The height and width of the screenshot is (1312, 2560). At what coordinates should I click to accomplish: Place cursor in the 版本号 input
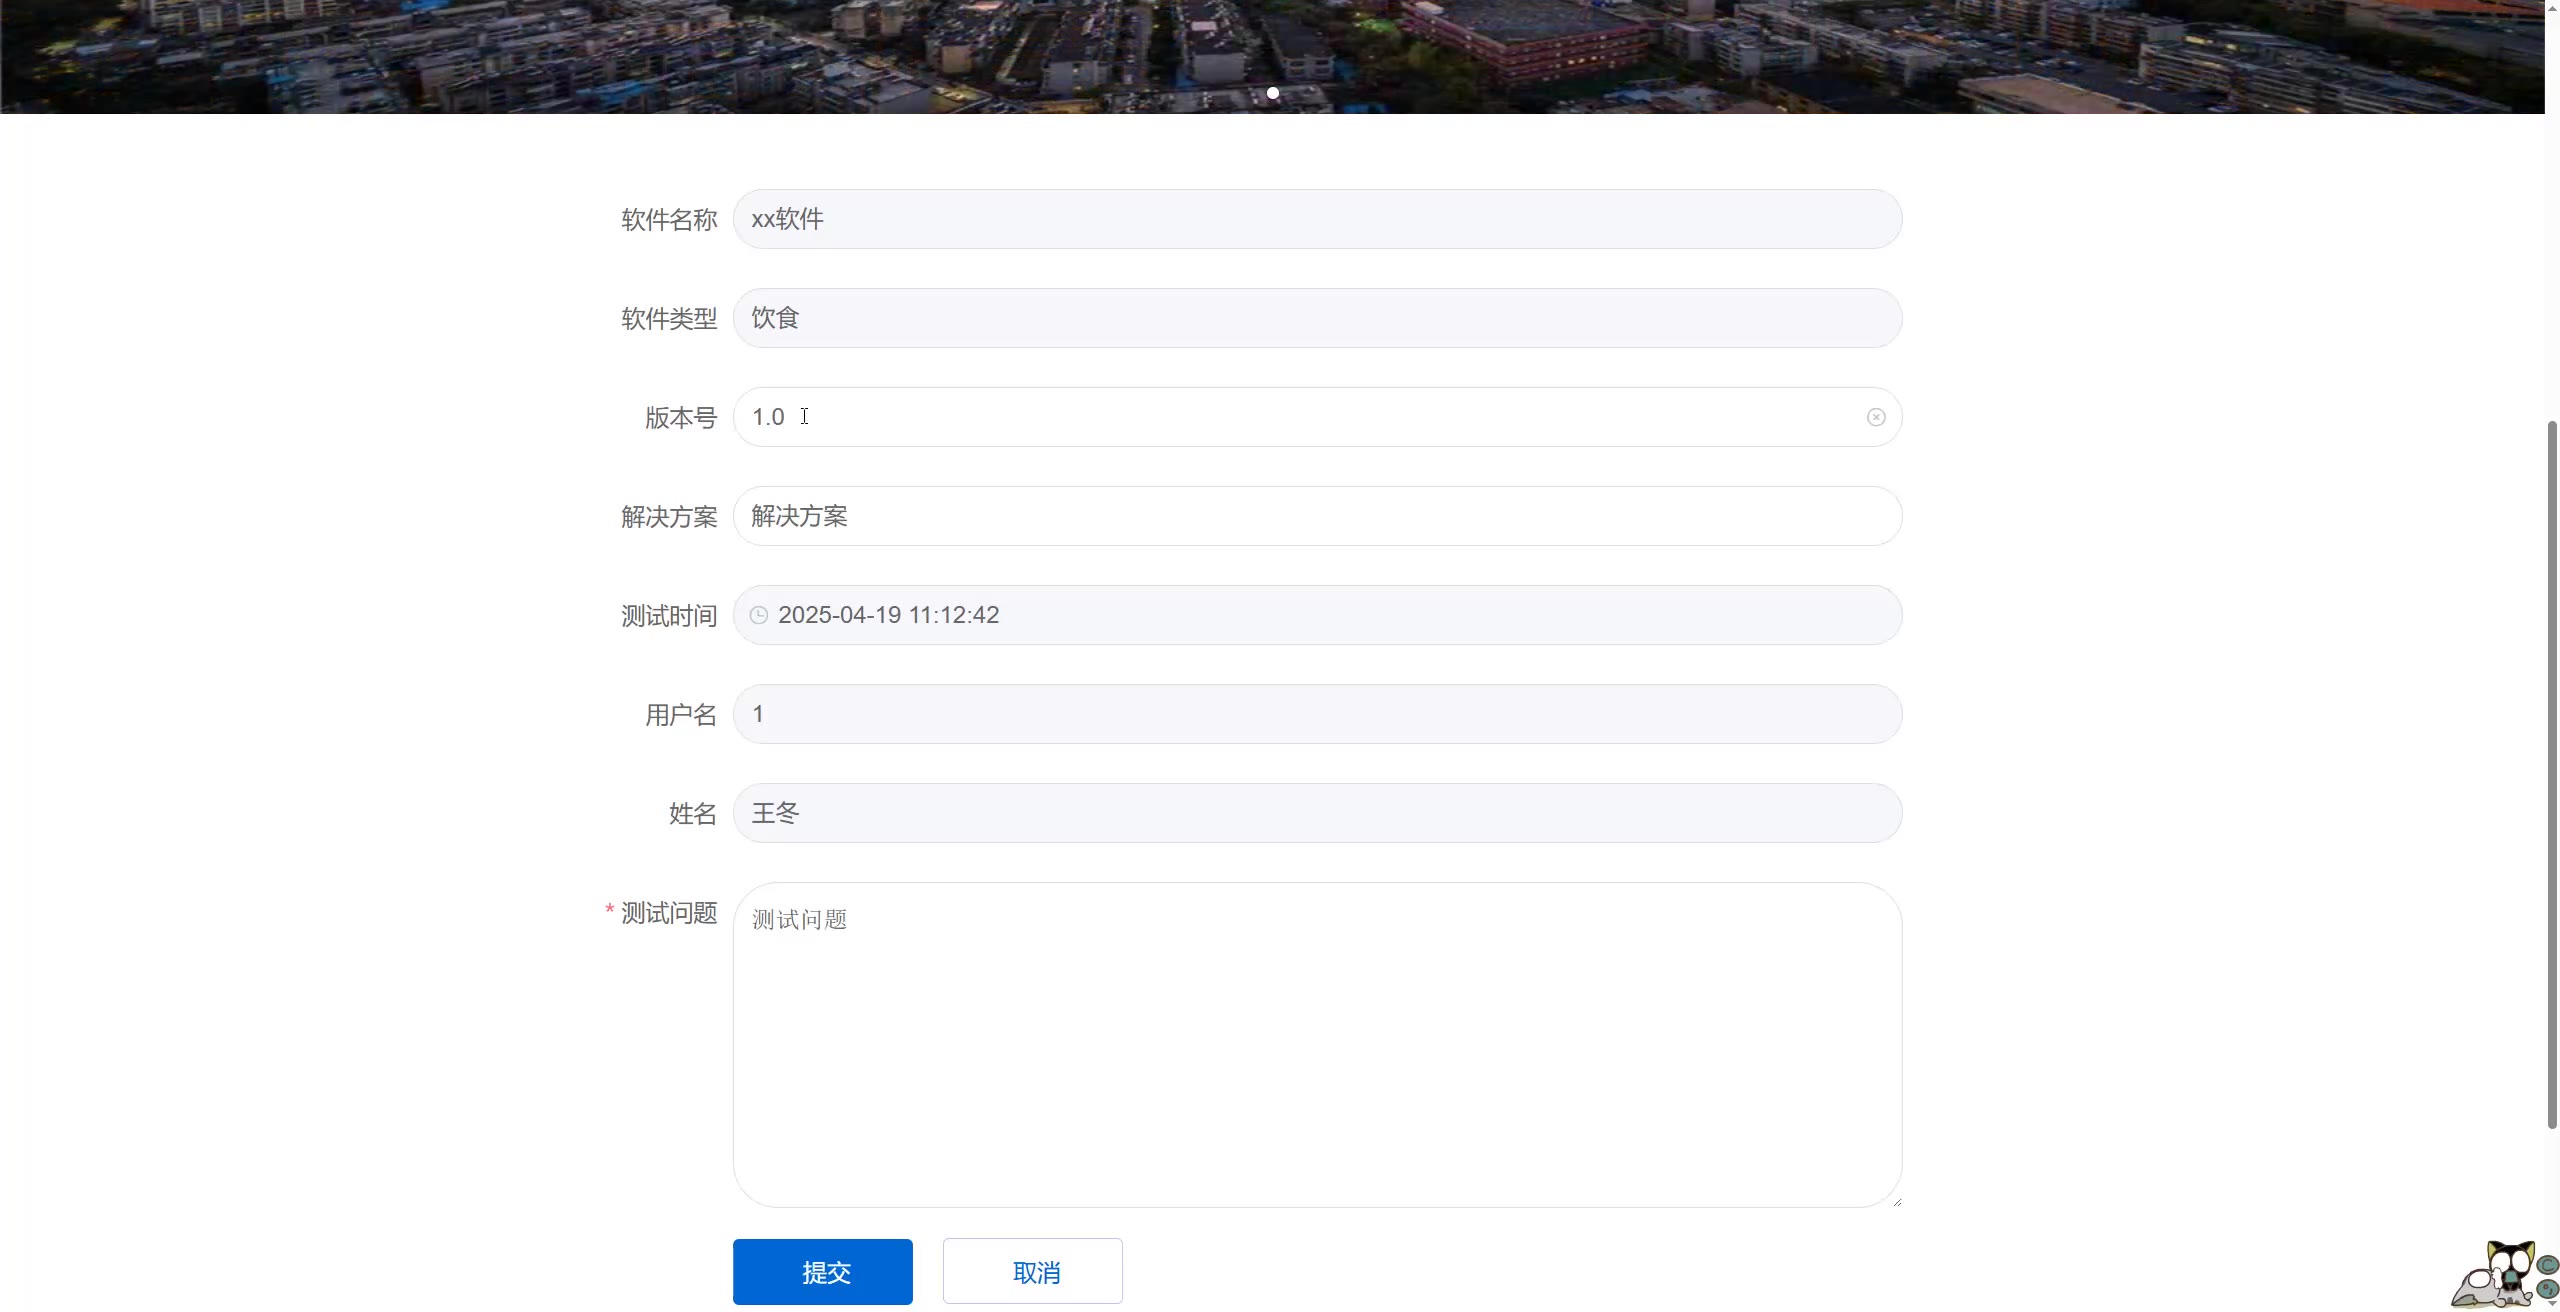point(1300,417)
